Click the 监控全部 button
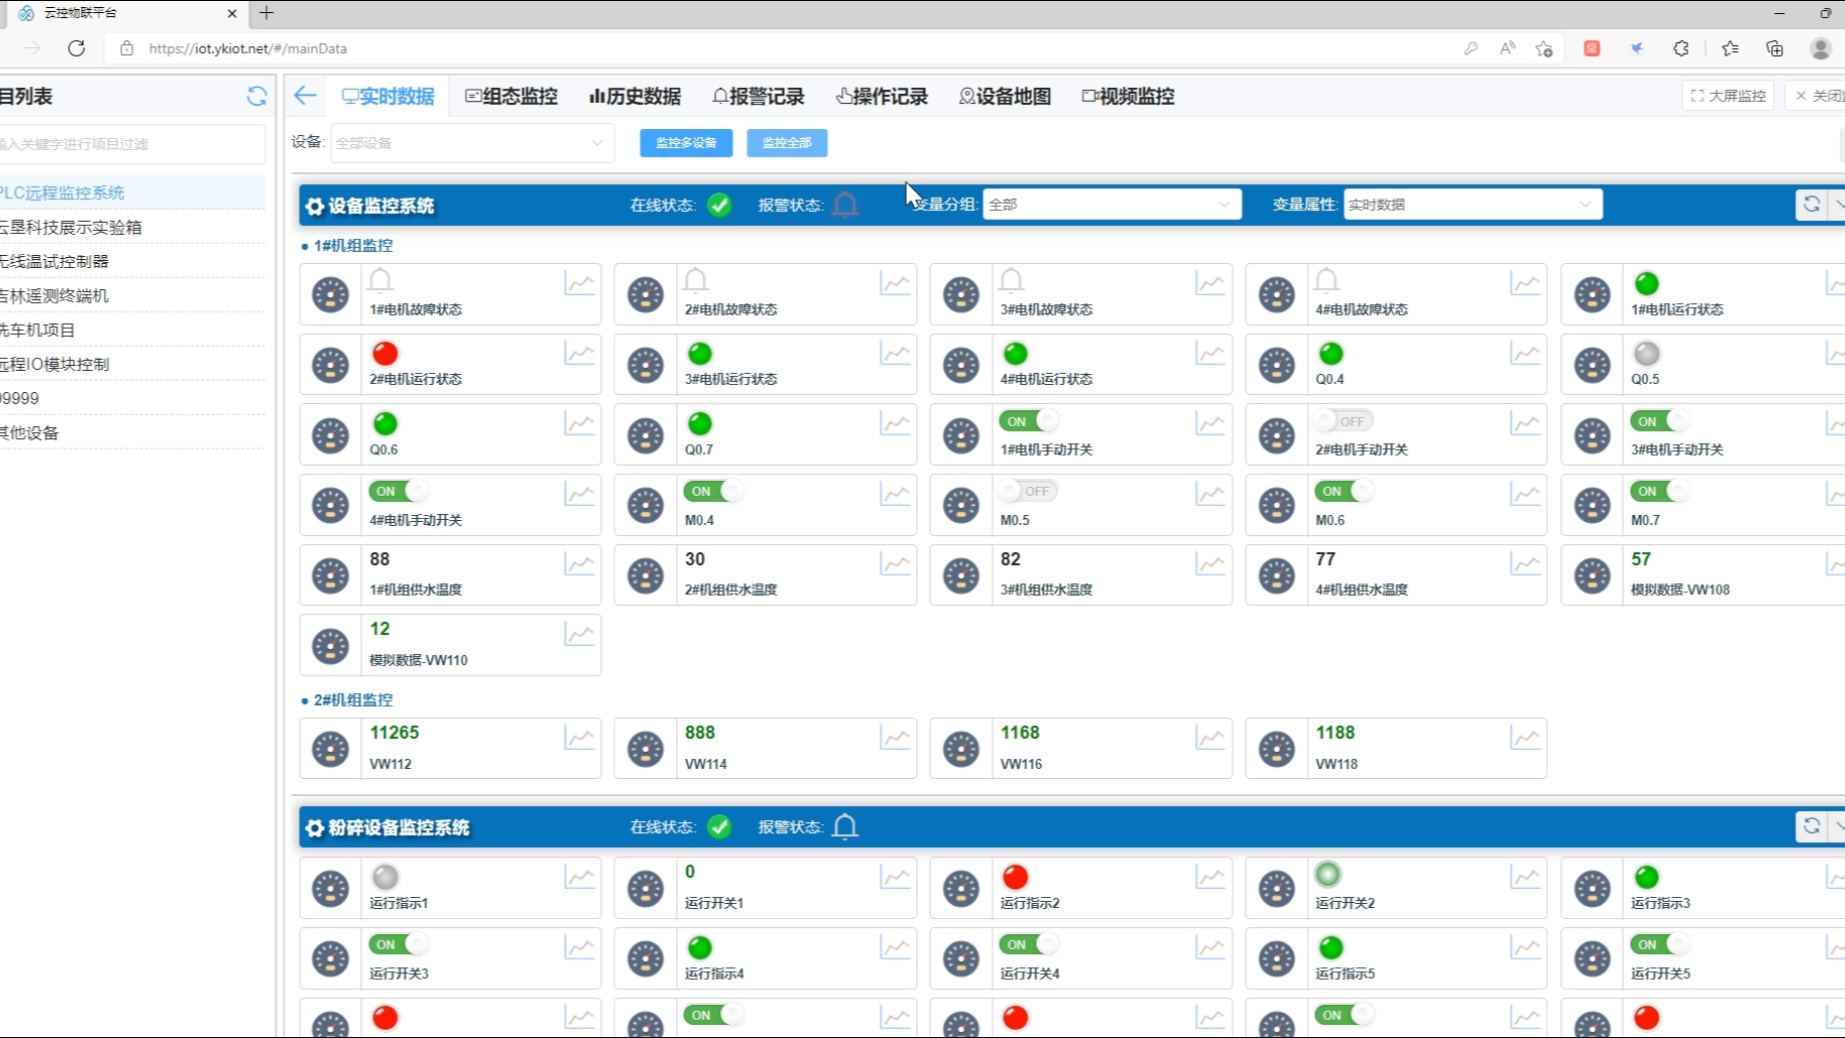Screen dimensions: 1845x1038 point(787,143)
